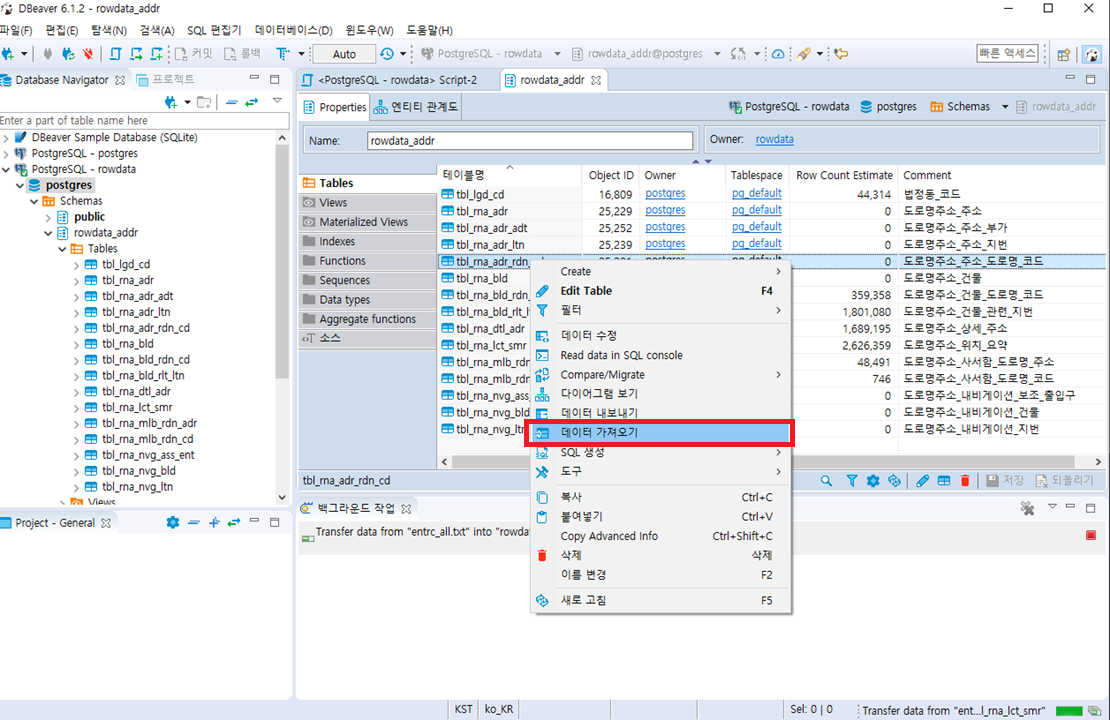The image size is (1110, 720).
Task: Click the DBeaver perspective icon at toolbar end
Action: (x=1092, y=55)
